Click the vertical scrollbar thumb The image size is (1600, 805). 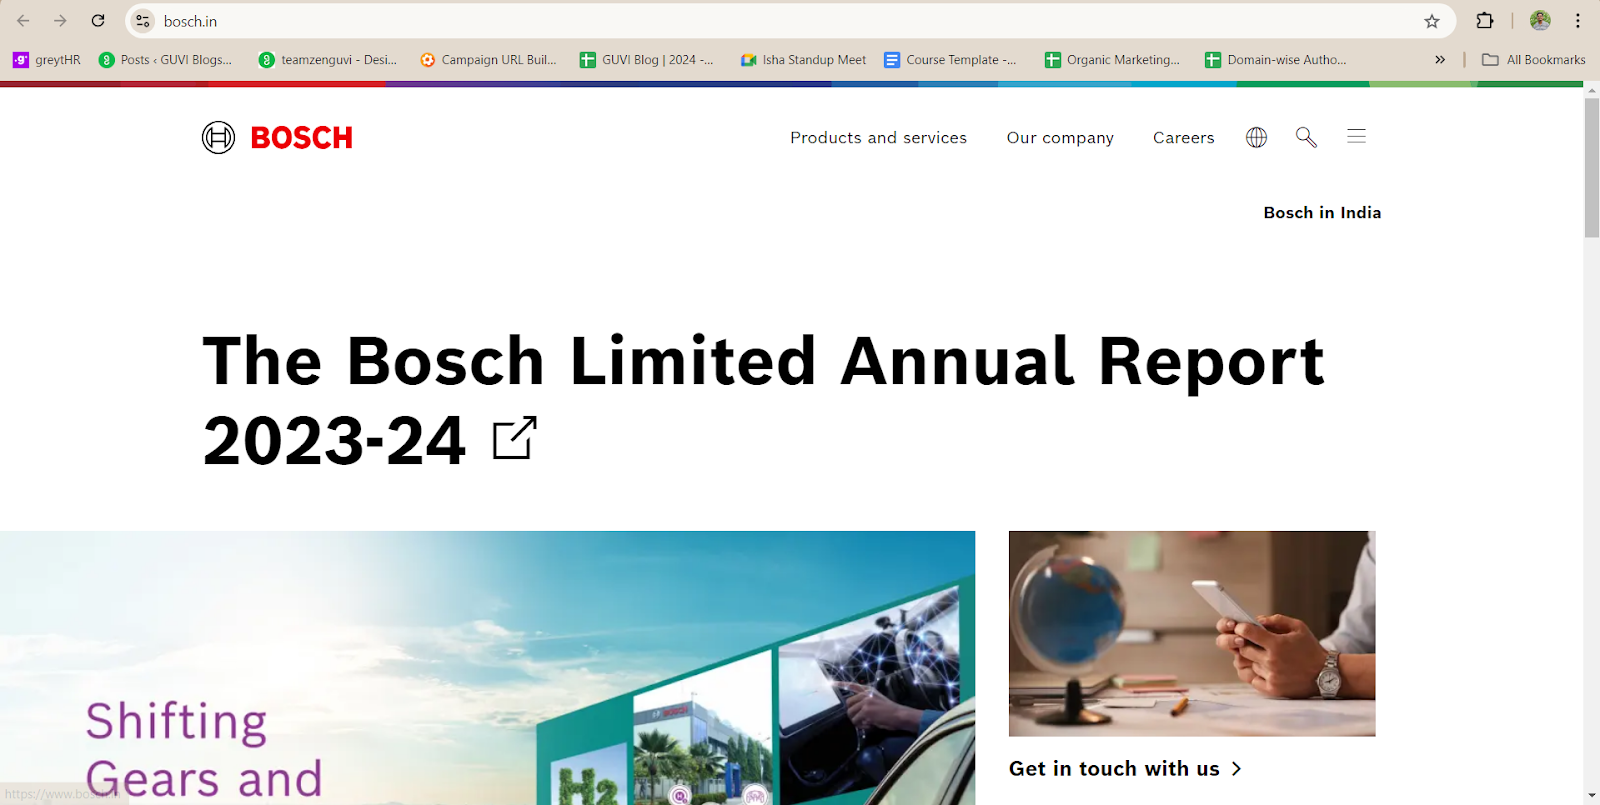1592,168
